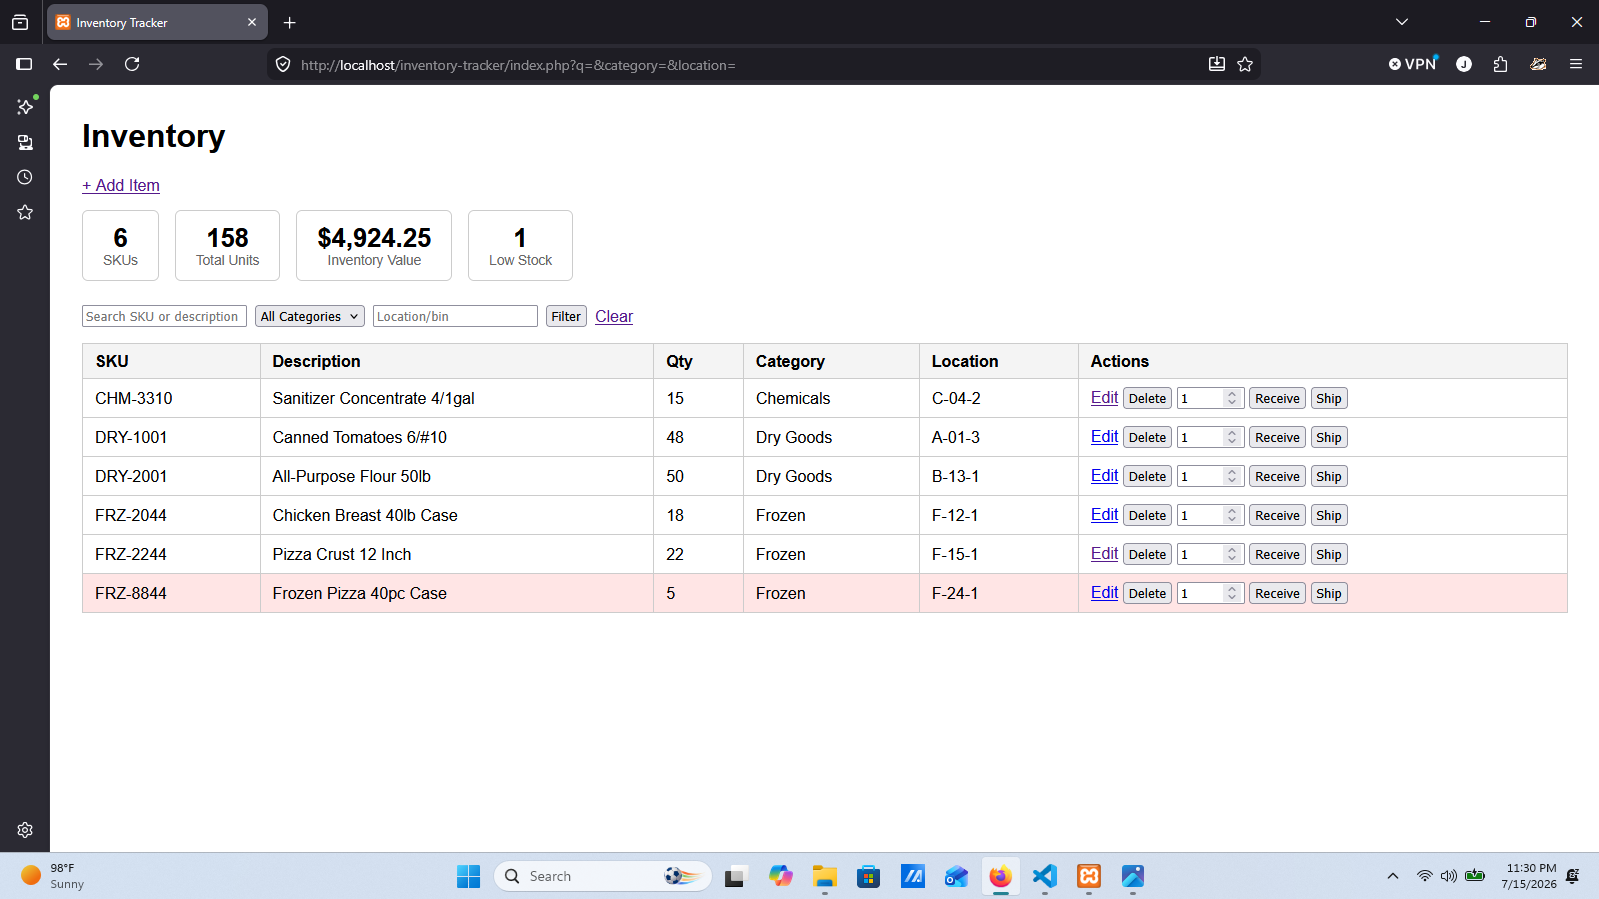Screen dimensions: 1599x899
Task: Ship units of DRY-1001
Action: tap(1329, 437)
